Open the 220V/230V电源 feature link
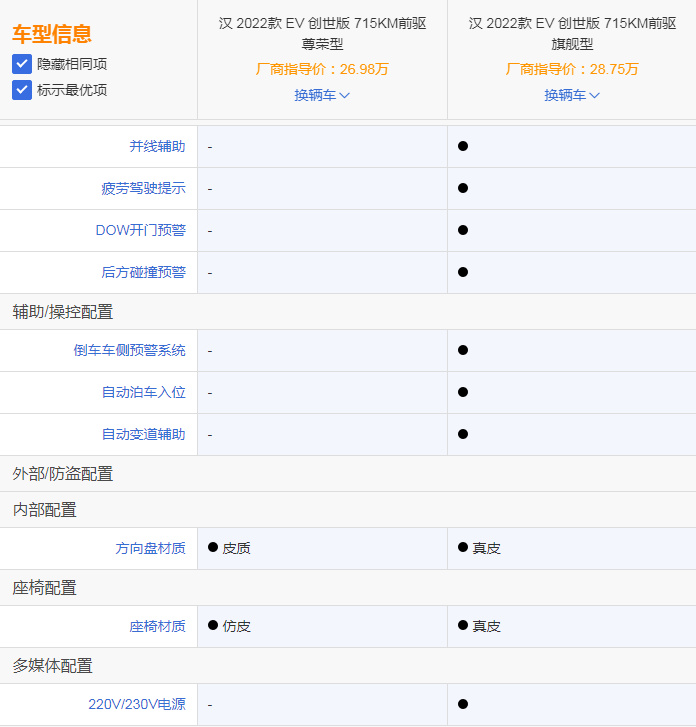Image resolution: width=696 pixels, height=727 pixels. [x=137, y=704]
